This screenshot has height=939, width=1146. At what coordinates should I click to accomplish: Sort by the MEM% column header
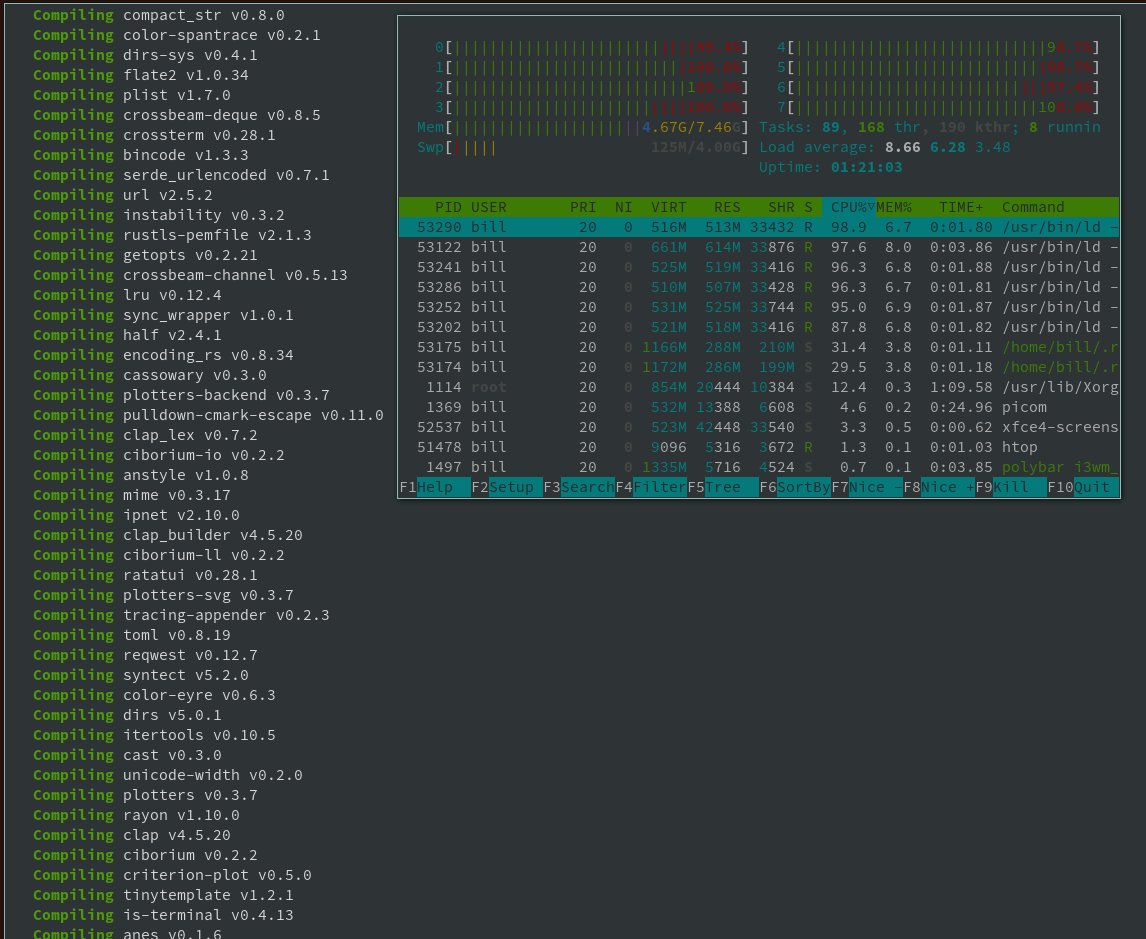[894, 208]
